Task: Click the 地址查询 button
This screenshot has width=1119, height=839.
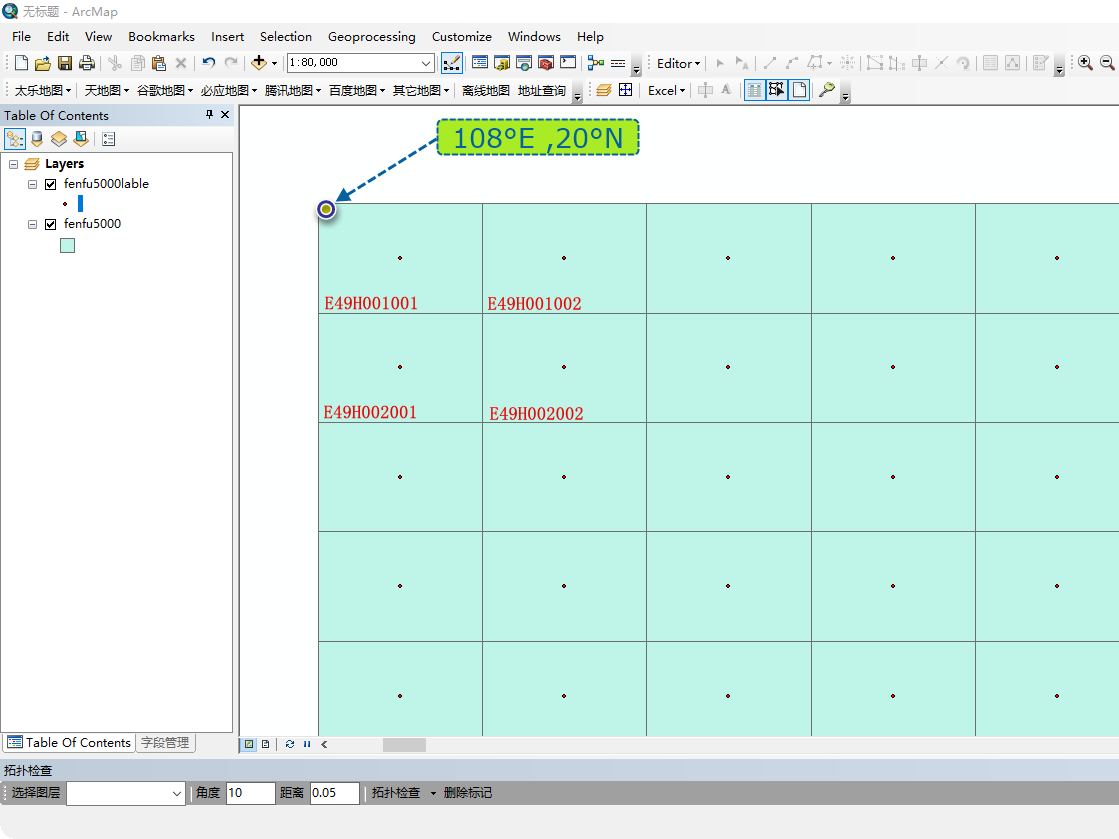Action: point(542,91)
